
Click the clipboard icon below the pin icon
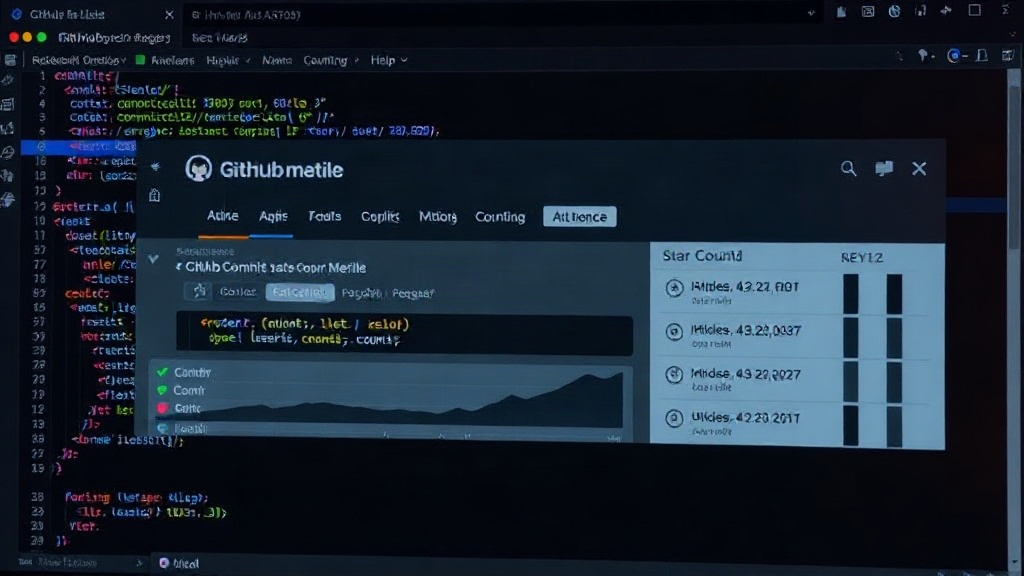[155, 195]
